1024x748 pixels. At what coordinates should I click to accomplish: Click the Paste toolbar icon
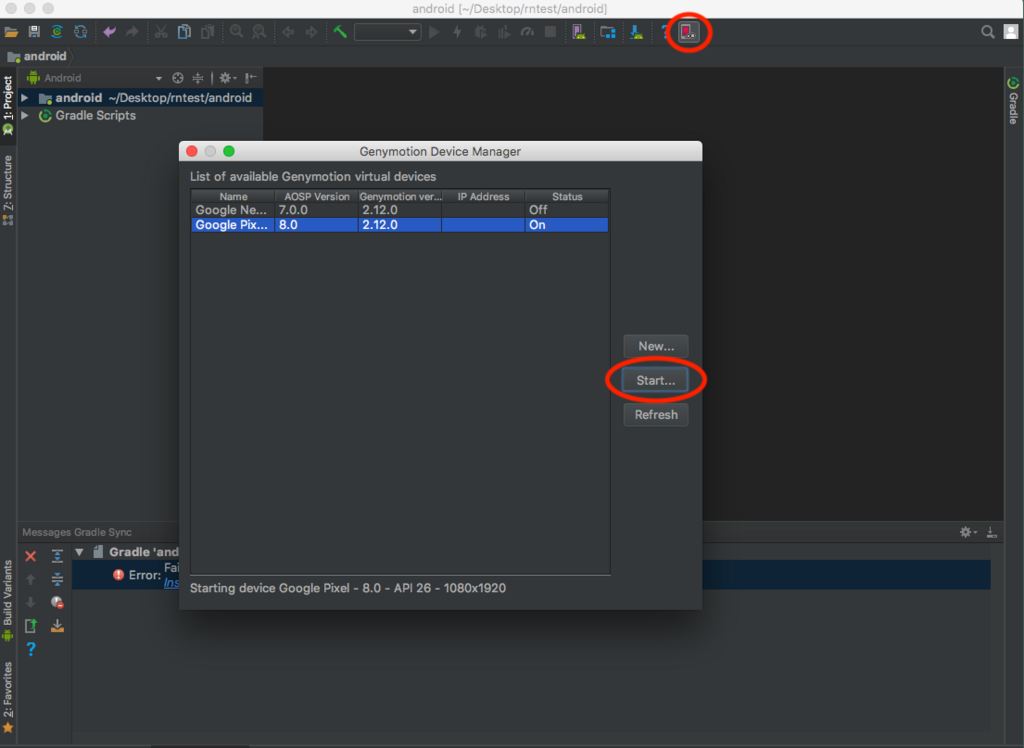[x=208, y=32]
